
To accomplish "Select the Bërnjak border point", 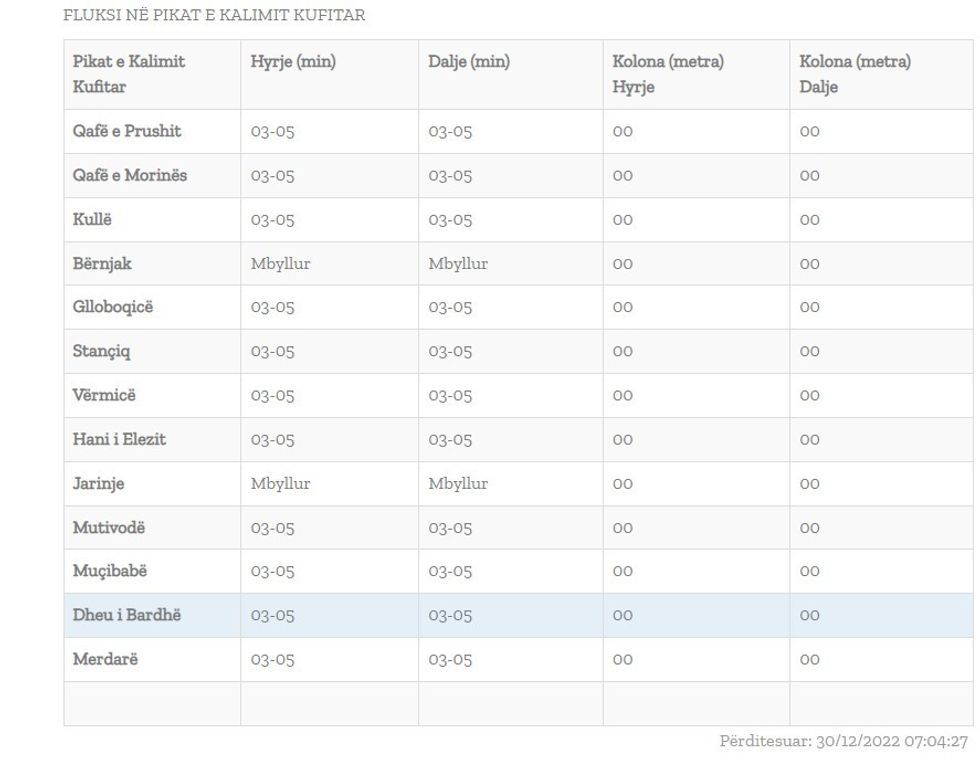I will (102, 264).
